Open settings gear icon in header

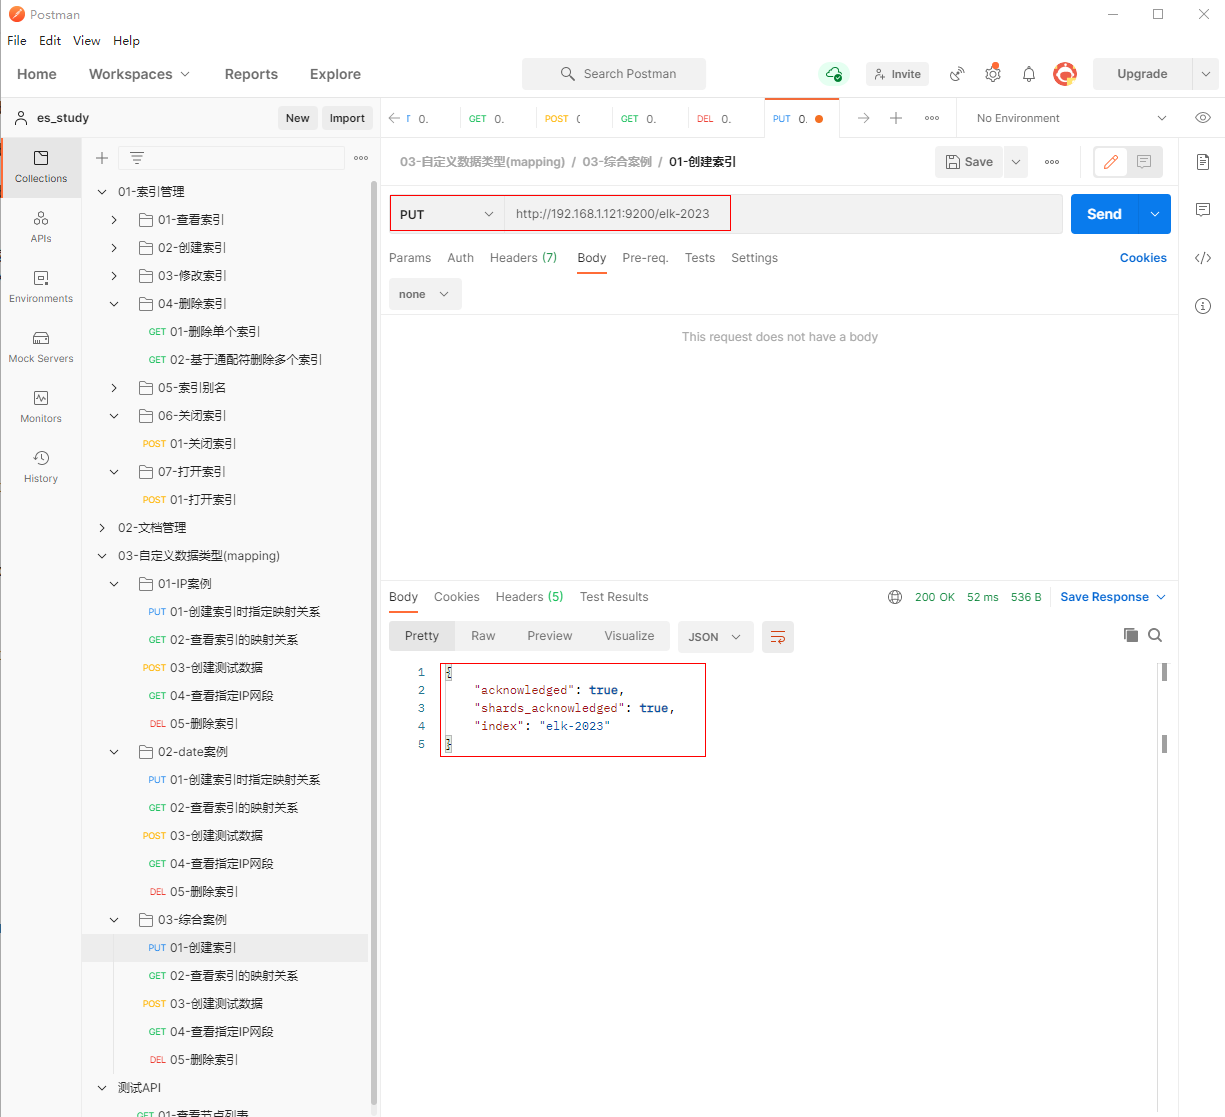pyautogui.click(x=992, y=74)
